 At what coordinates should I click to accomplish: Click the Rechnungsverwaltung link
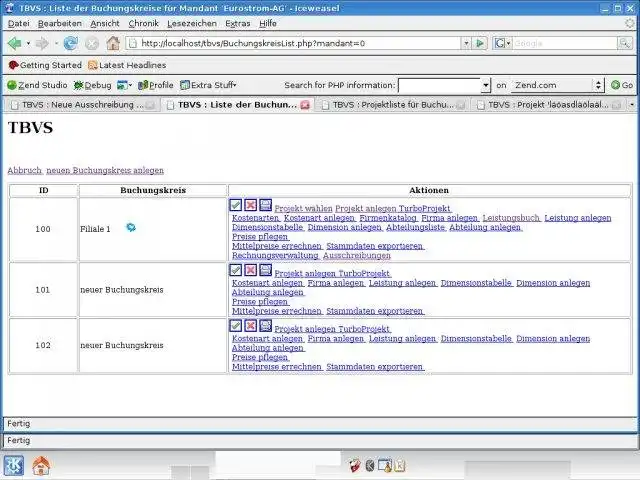(x=275, y=255)
